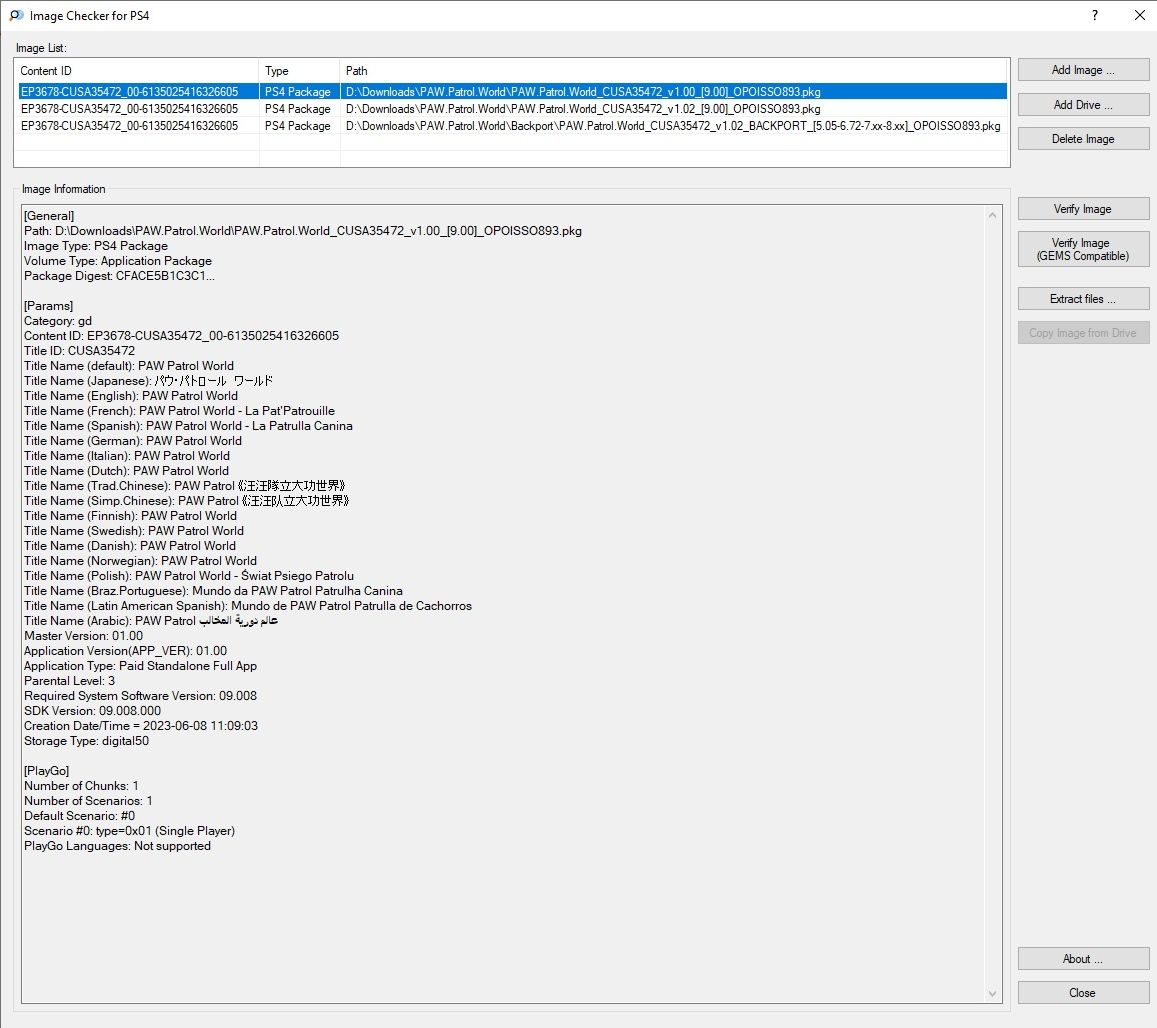Click the Image Checker magnifier icon in title bar
Viewport: 1157px width, 1028px height.
tap(16, 15)
